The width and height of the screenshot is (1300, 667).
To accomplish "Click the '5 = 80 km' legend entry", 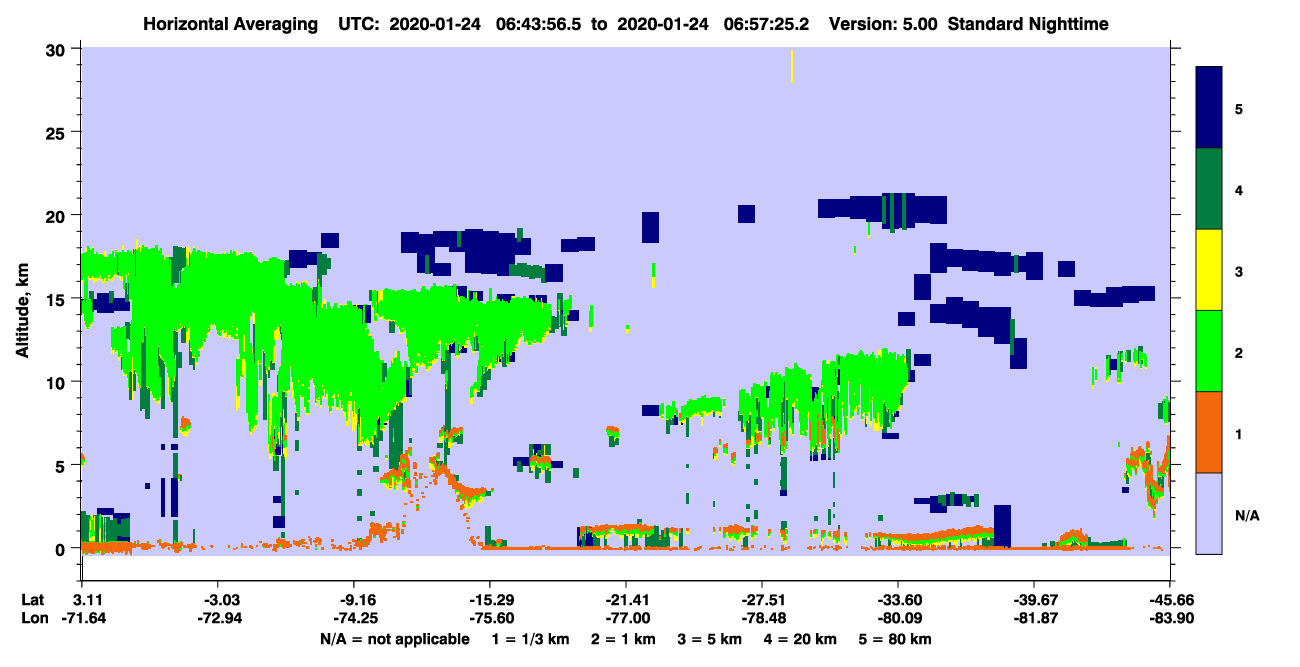I will [x=895, y=639].
